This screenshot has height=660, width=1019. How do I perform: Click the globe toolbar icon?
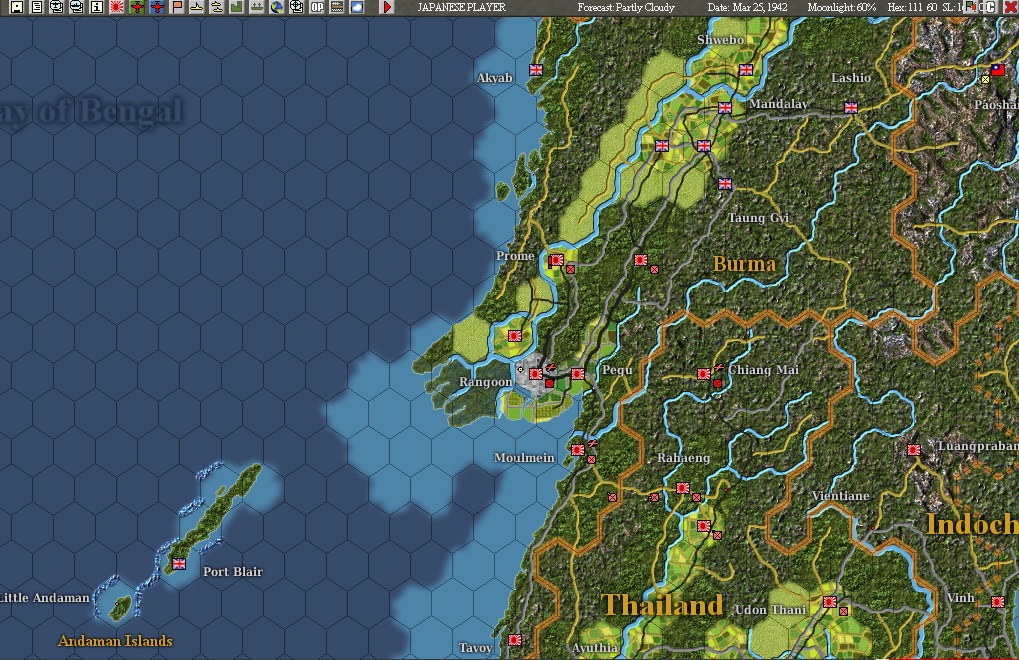pyautogui.click(x=277, y=7)
